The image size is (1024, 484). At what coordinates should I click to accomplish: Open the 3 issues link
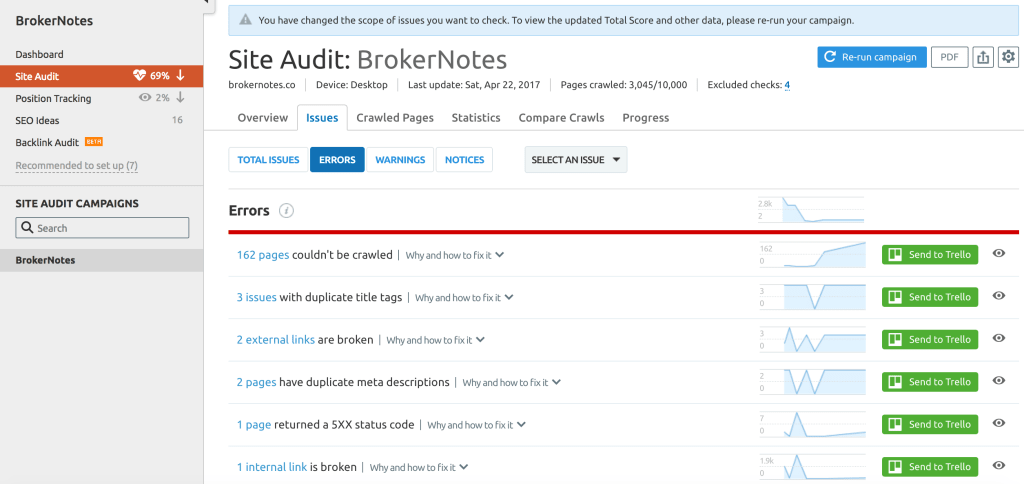click(x=257, y=297)
